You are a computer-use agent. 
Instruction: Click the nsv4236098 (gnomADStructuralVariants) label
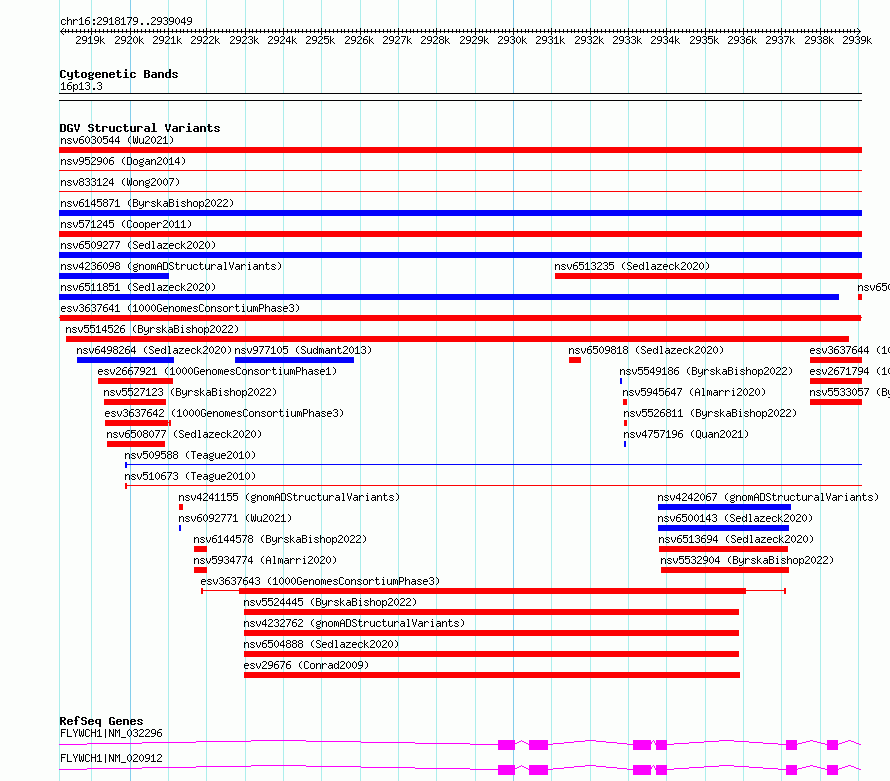pyautogui.click(x=171, y=266)
